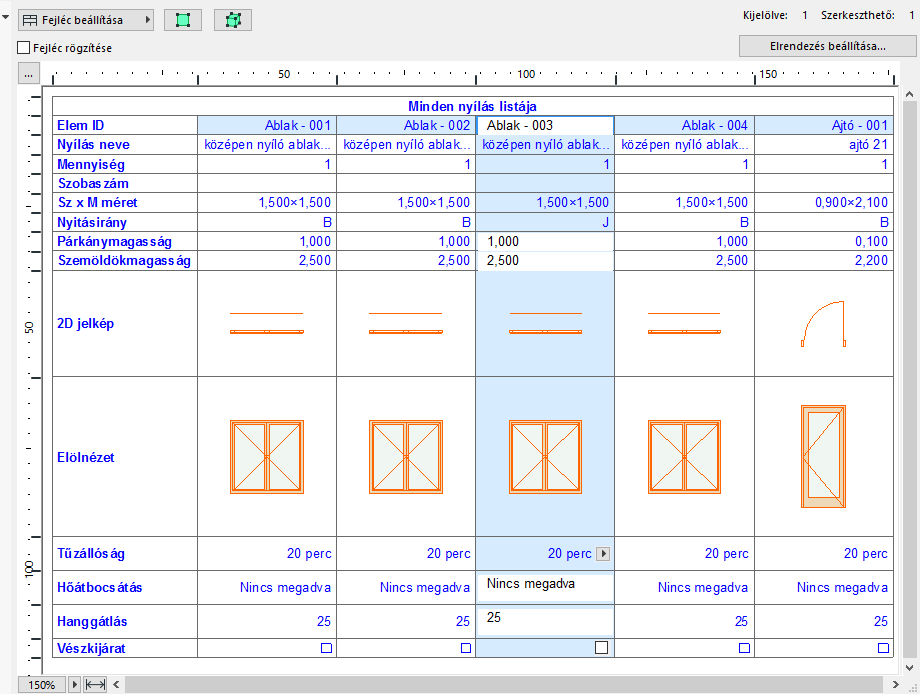Image resolution: width=920 pixels, height=694 pixels.
Task: Select the Mennyiség row header
Action: [x=125, y=164]
